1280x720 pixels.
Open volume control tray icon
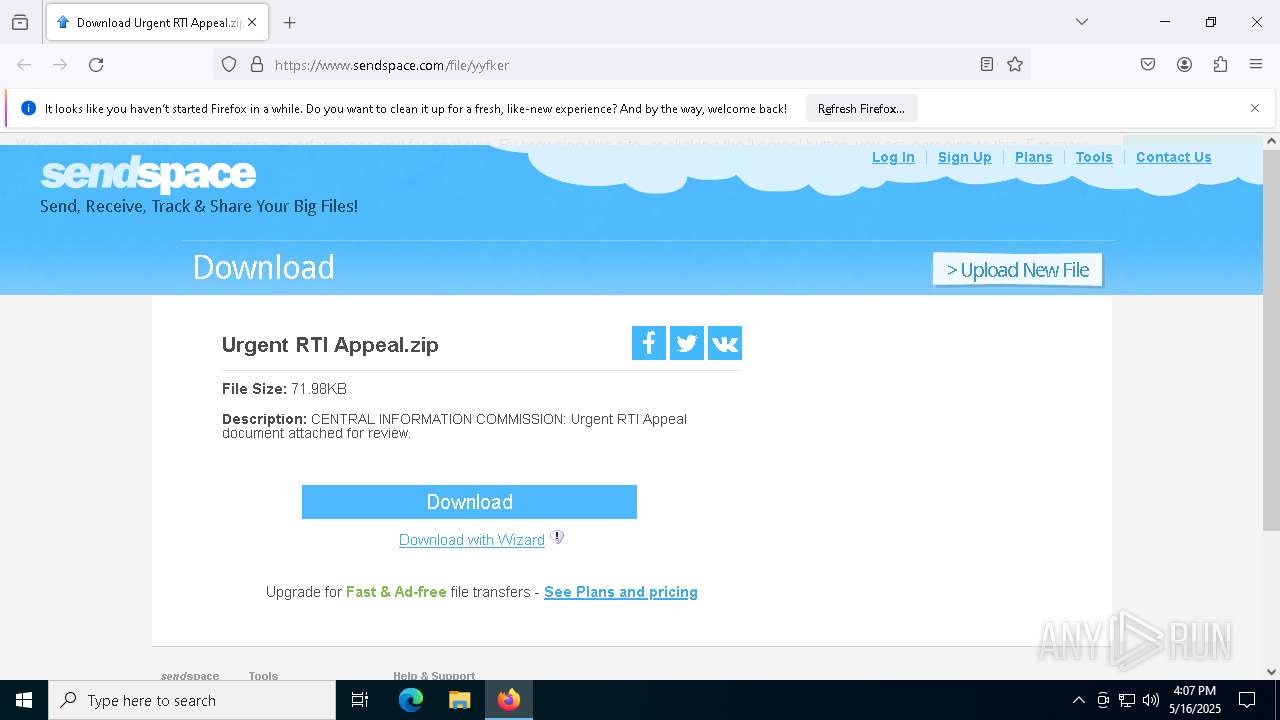(1151, 700)
